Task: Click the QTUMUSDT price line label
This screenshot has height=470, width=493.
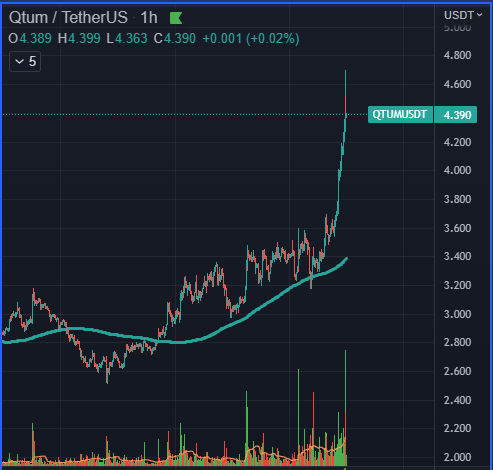Action: click(x=400, y=115)
